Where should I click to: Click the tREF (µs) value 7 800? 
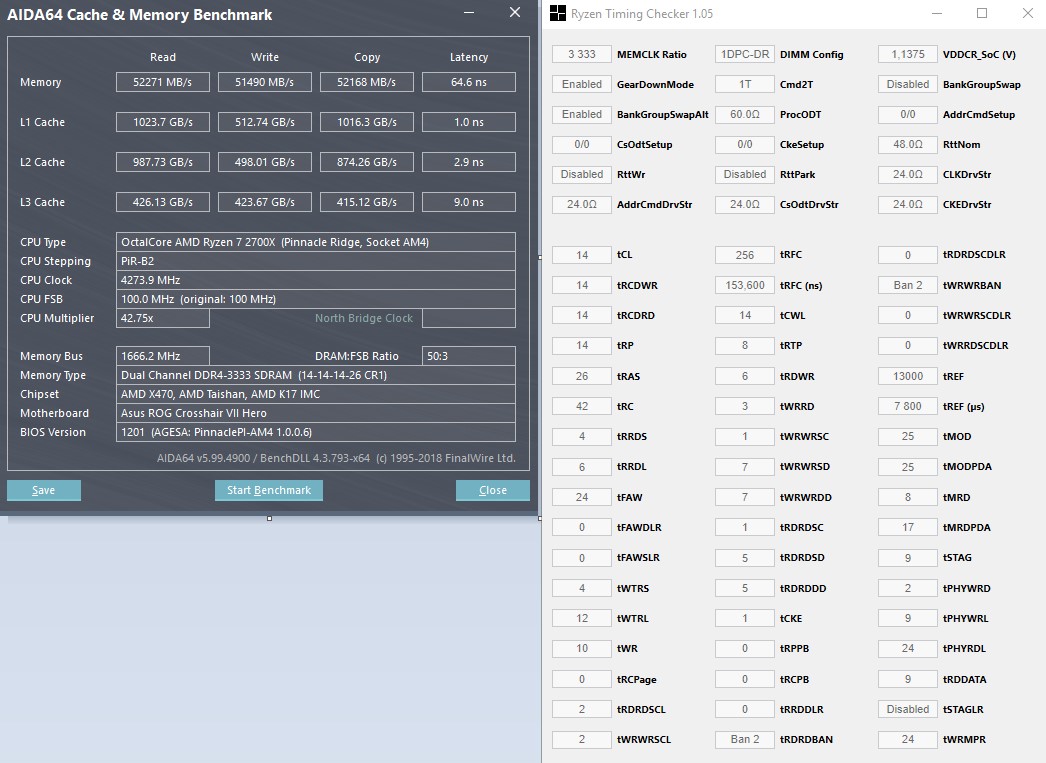908,406
